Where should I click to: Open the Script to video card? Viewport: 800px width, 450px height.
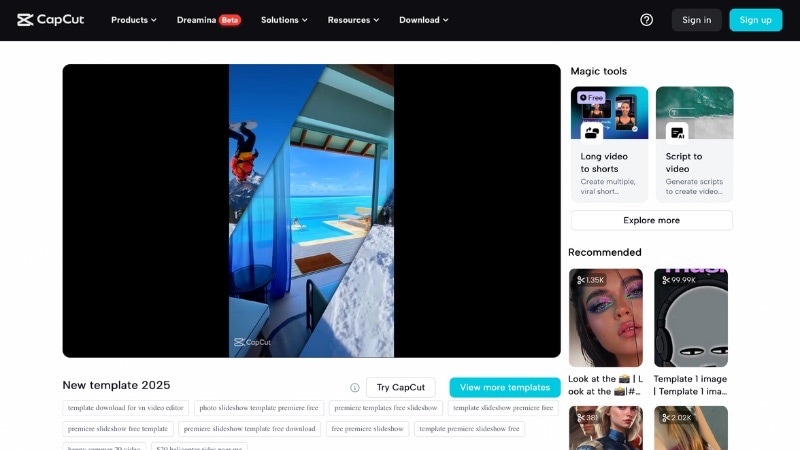click(694, 144)
